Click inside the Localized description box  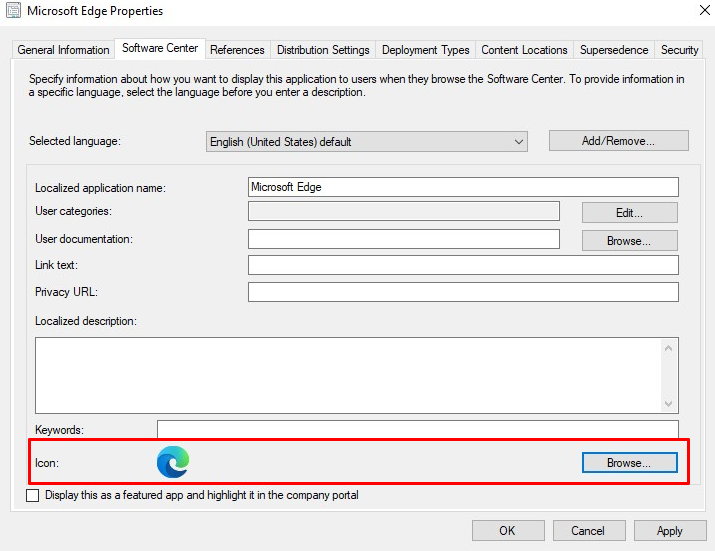coord(349,375)
